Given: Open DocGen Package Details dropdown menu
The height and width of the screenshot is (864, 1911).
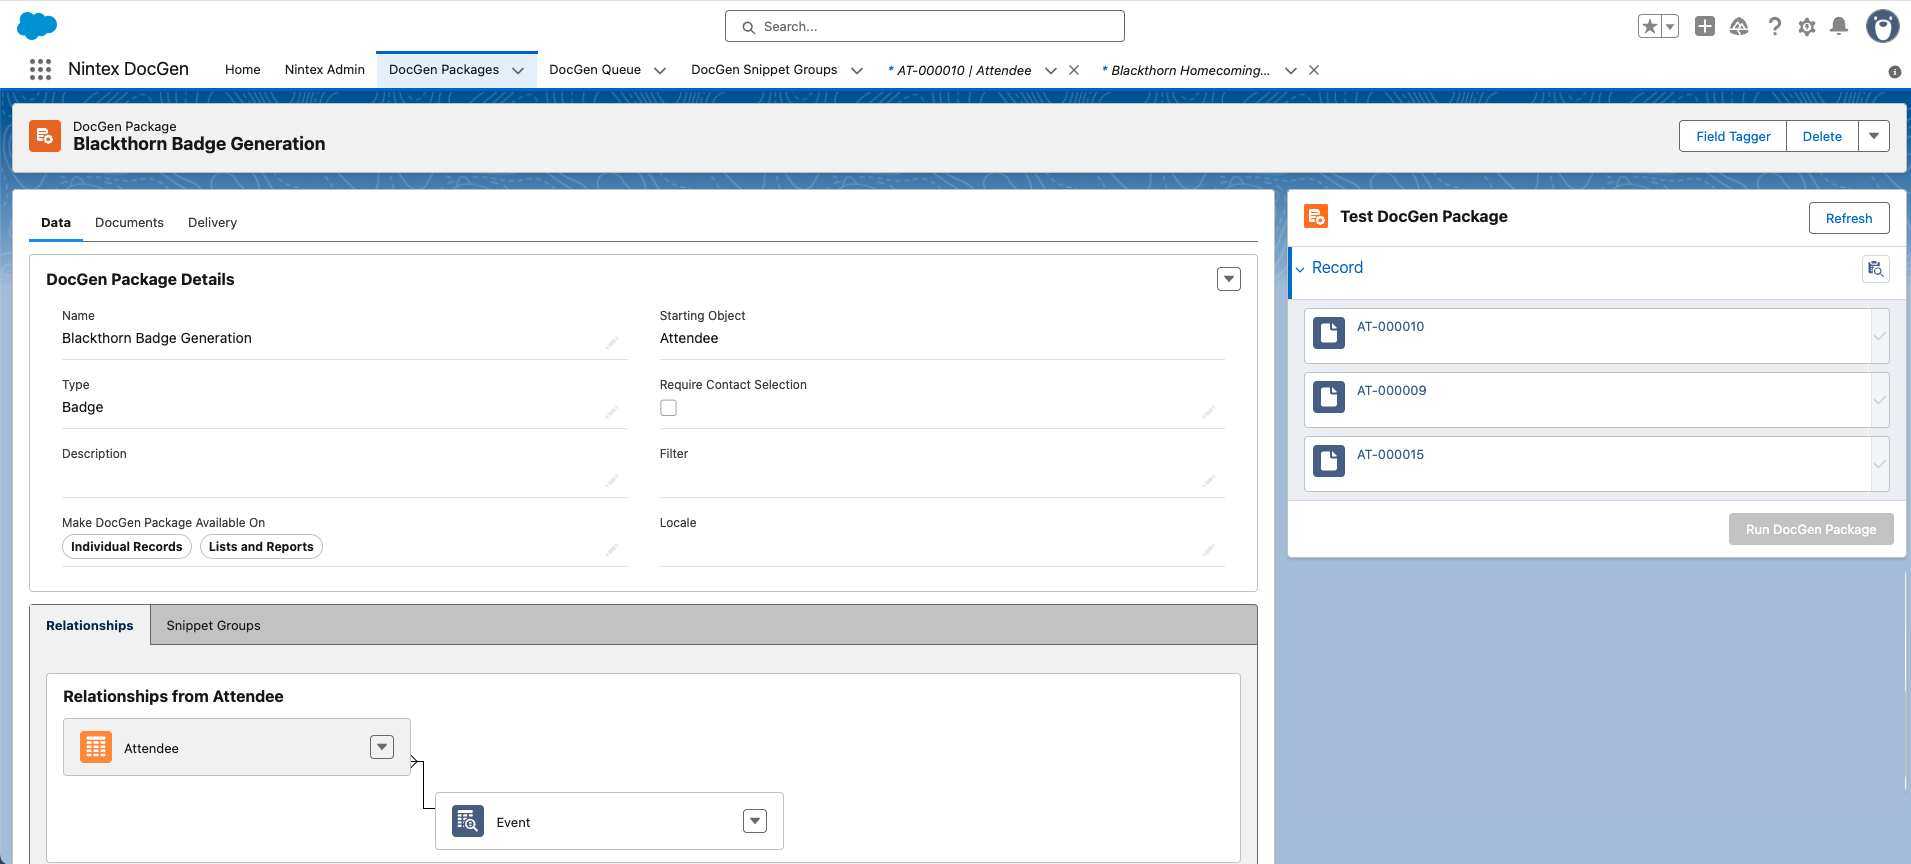Looking at the screenshot, I should 1229,279.
